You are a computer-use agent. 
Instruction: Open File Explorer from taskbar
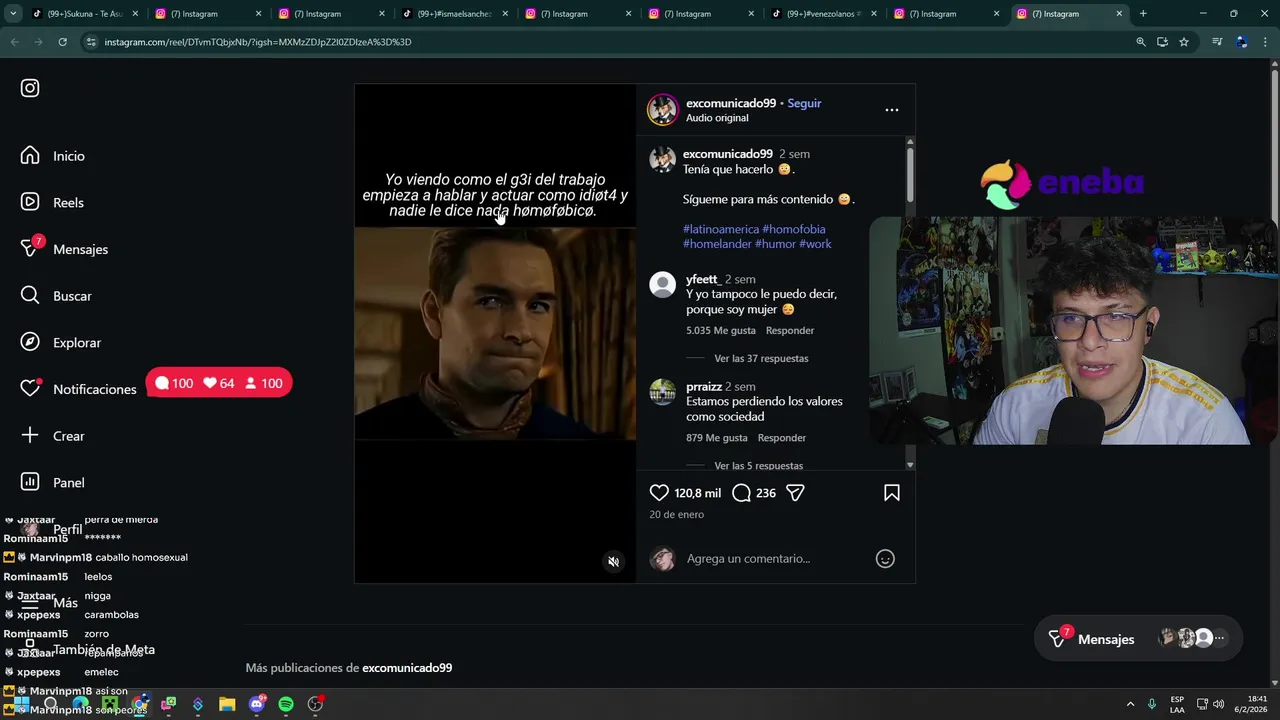click(x=227, y=704)
